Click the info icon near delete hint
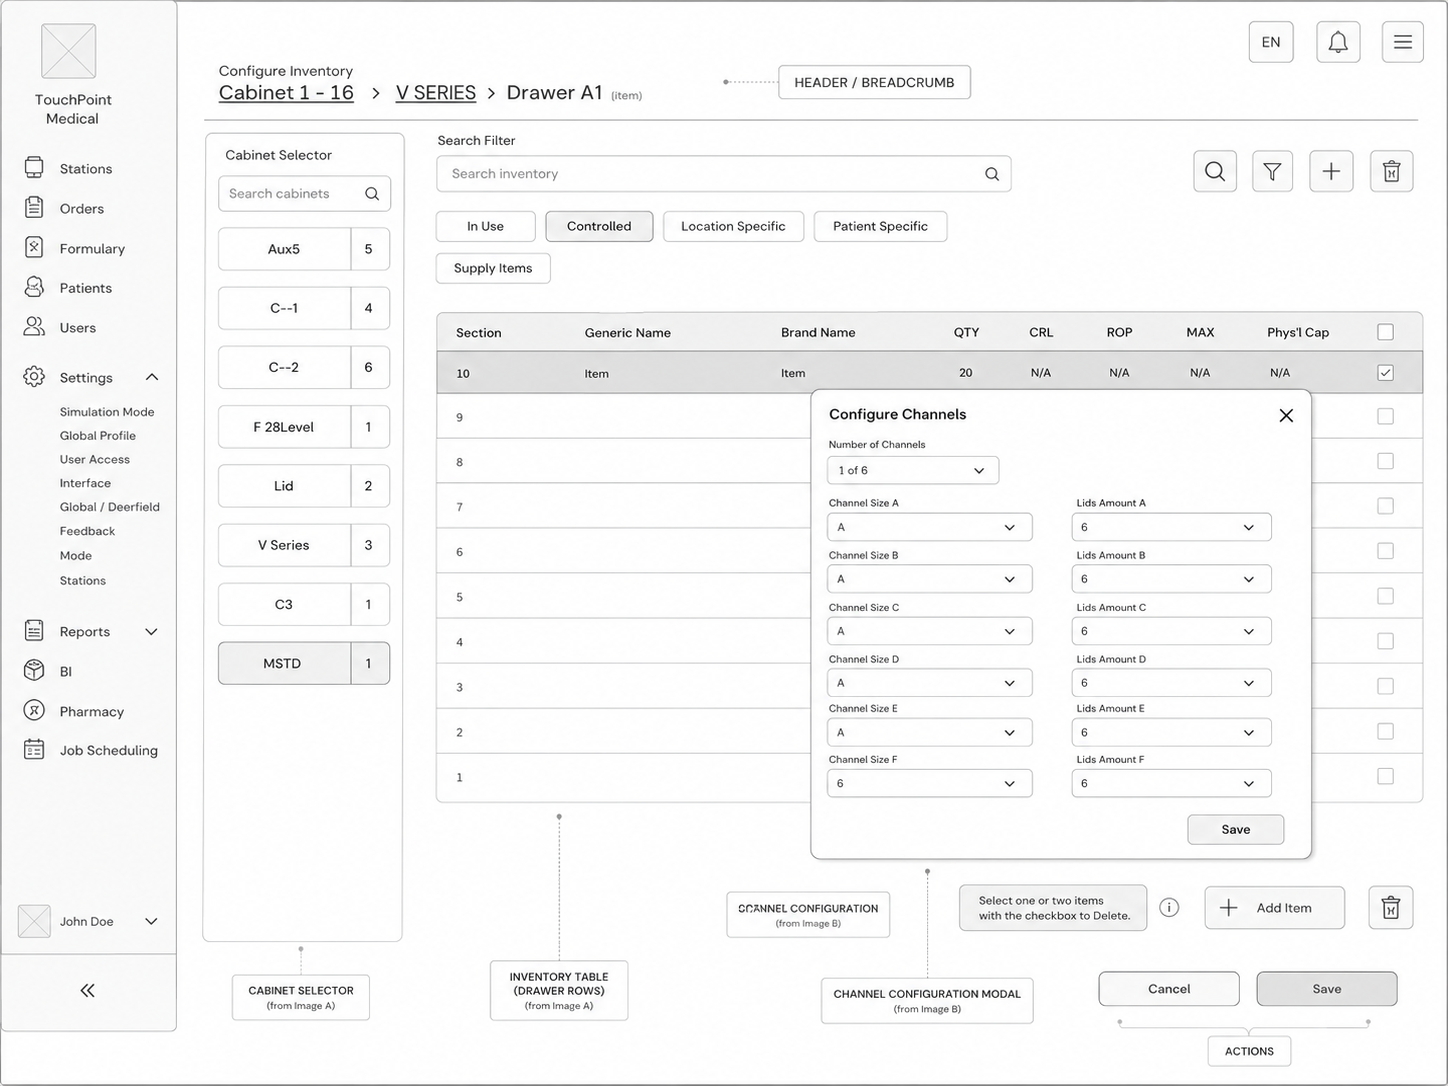1448x1086 pixels. (x=1169, y=907)
